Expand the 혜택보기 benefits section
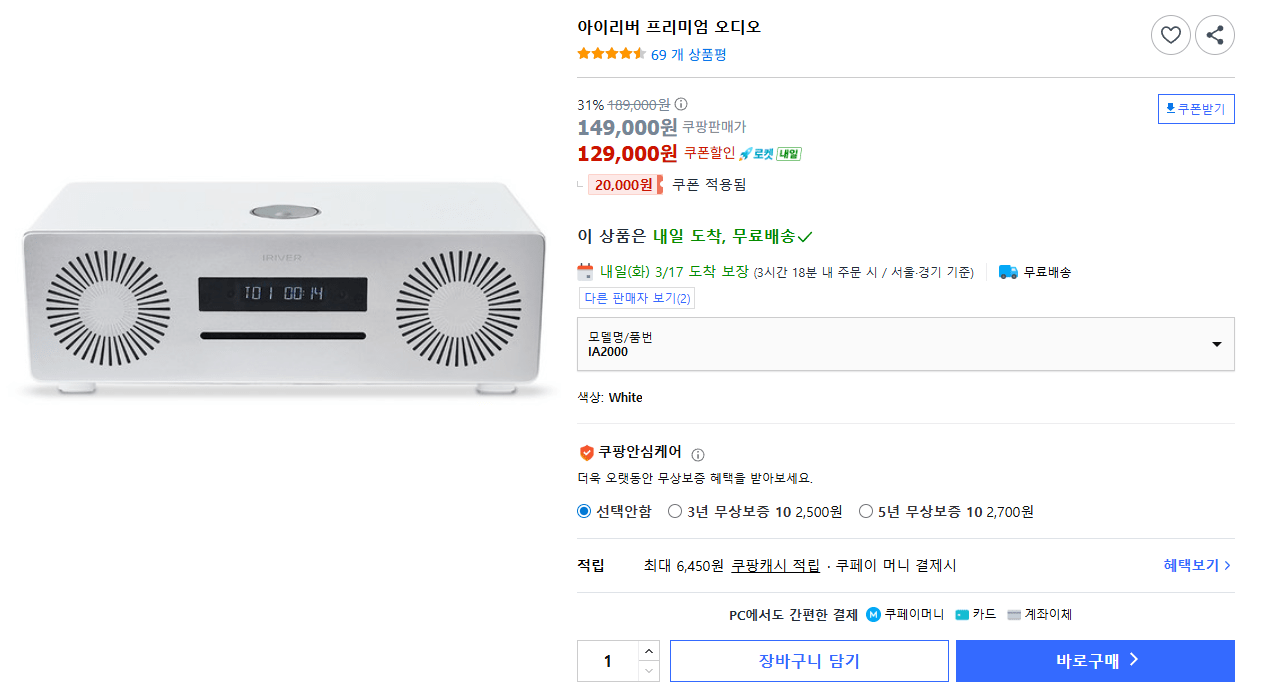The width and height of the screenshot is (1265, 687). (1197, 564)
